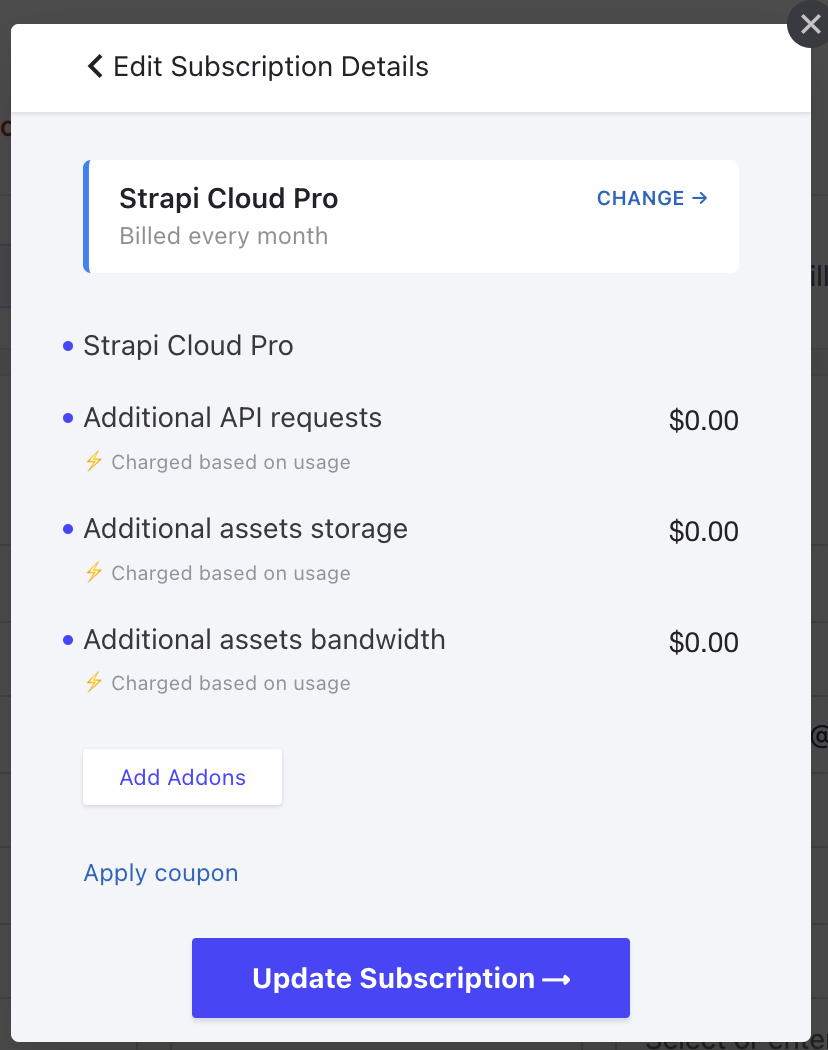Click the lightning icon under Additional API requests
The image size is (828, 1050).
click(94, 462)
